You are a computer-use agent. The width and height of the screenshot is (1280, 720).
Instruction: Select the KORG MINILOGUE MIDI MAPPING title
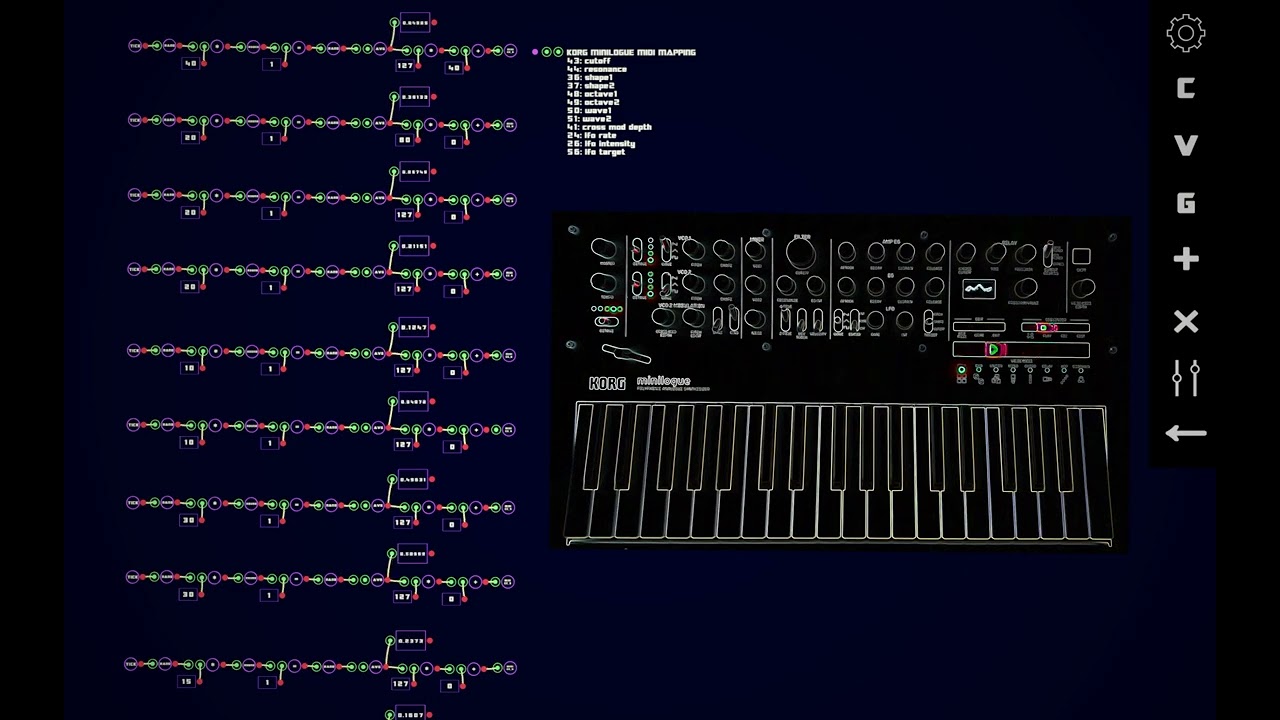(x=631, y=52)
